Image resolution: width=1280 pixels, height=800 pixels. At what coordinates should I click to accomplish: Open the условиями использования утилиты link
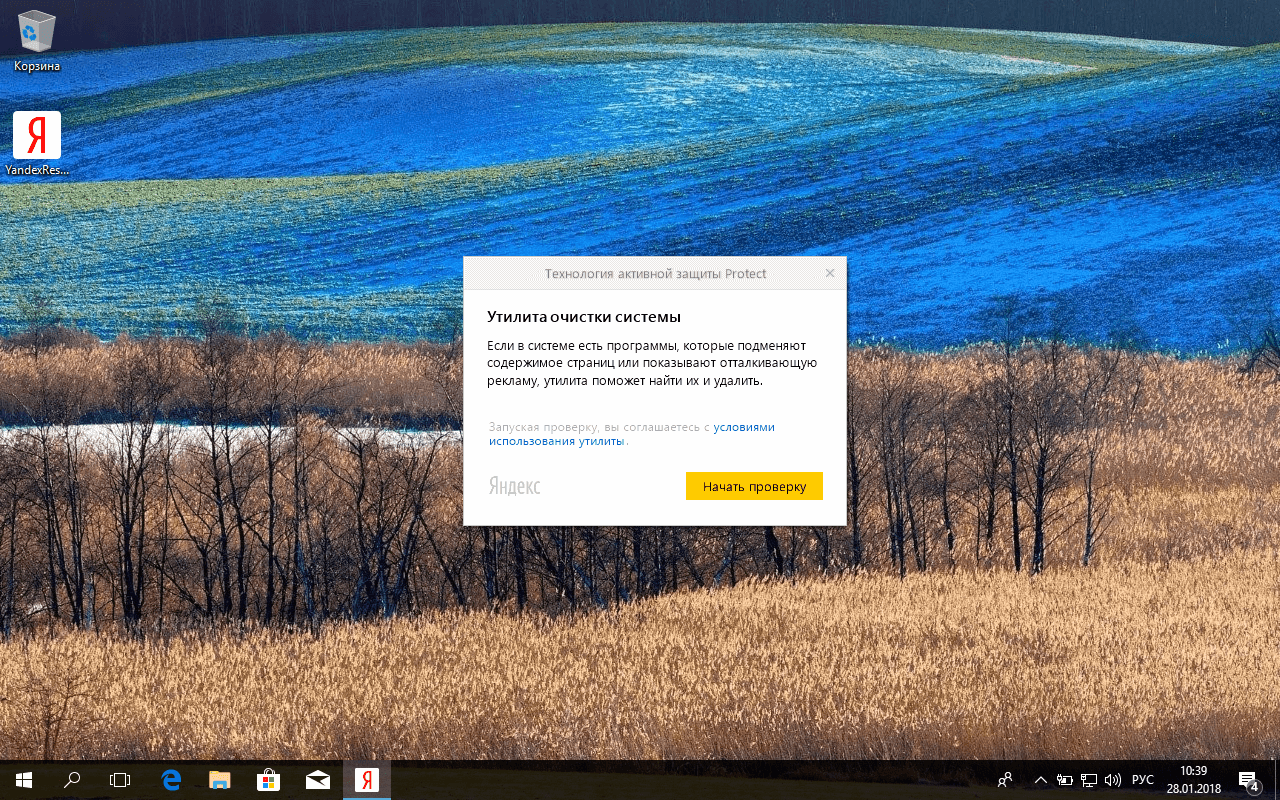pos(632,434)
